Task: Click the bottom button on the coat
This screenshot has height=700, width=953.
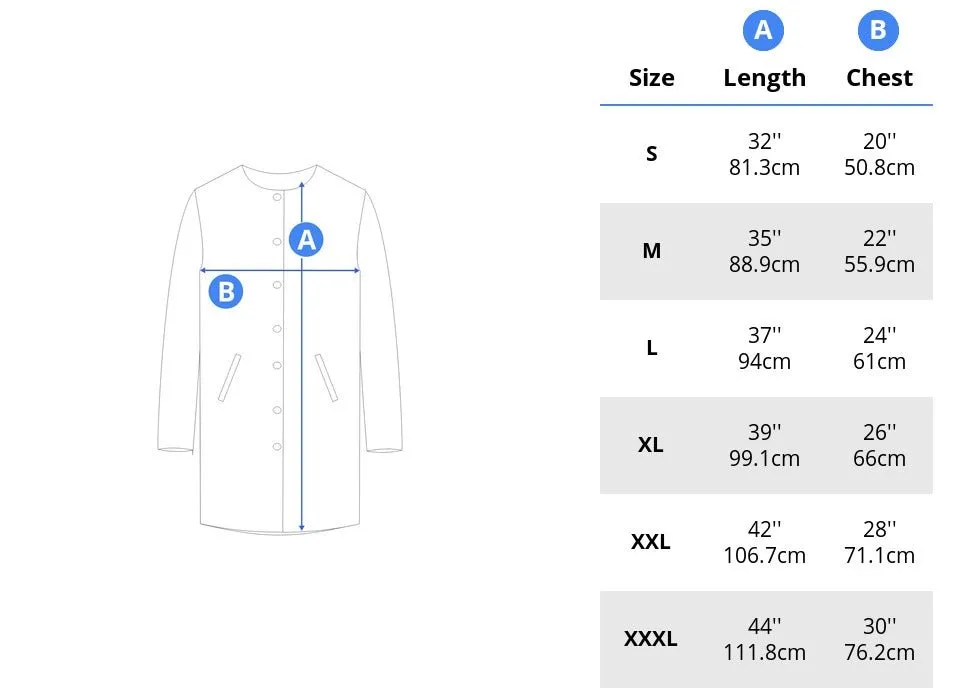Action: click(x=277, y=447)
